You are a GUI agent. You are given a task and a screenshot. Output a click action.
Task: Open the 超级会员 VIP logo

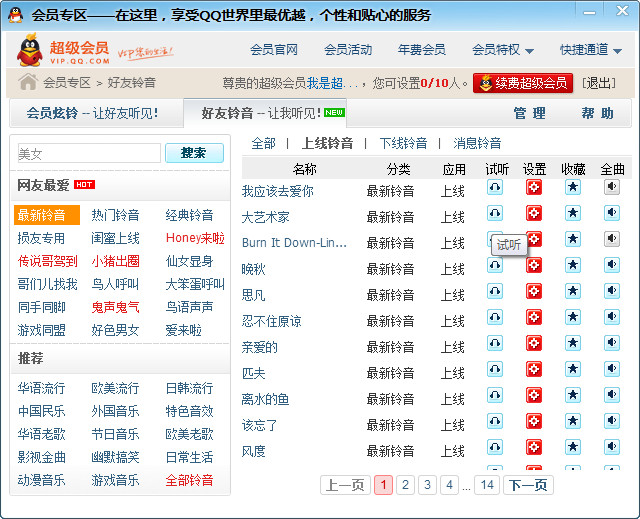(x=64, y=51)
